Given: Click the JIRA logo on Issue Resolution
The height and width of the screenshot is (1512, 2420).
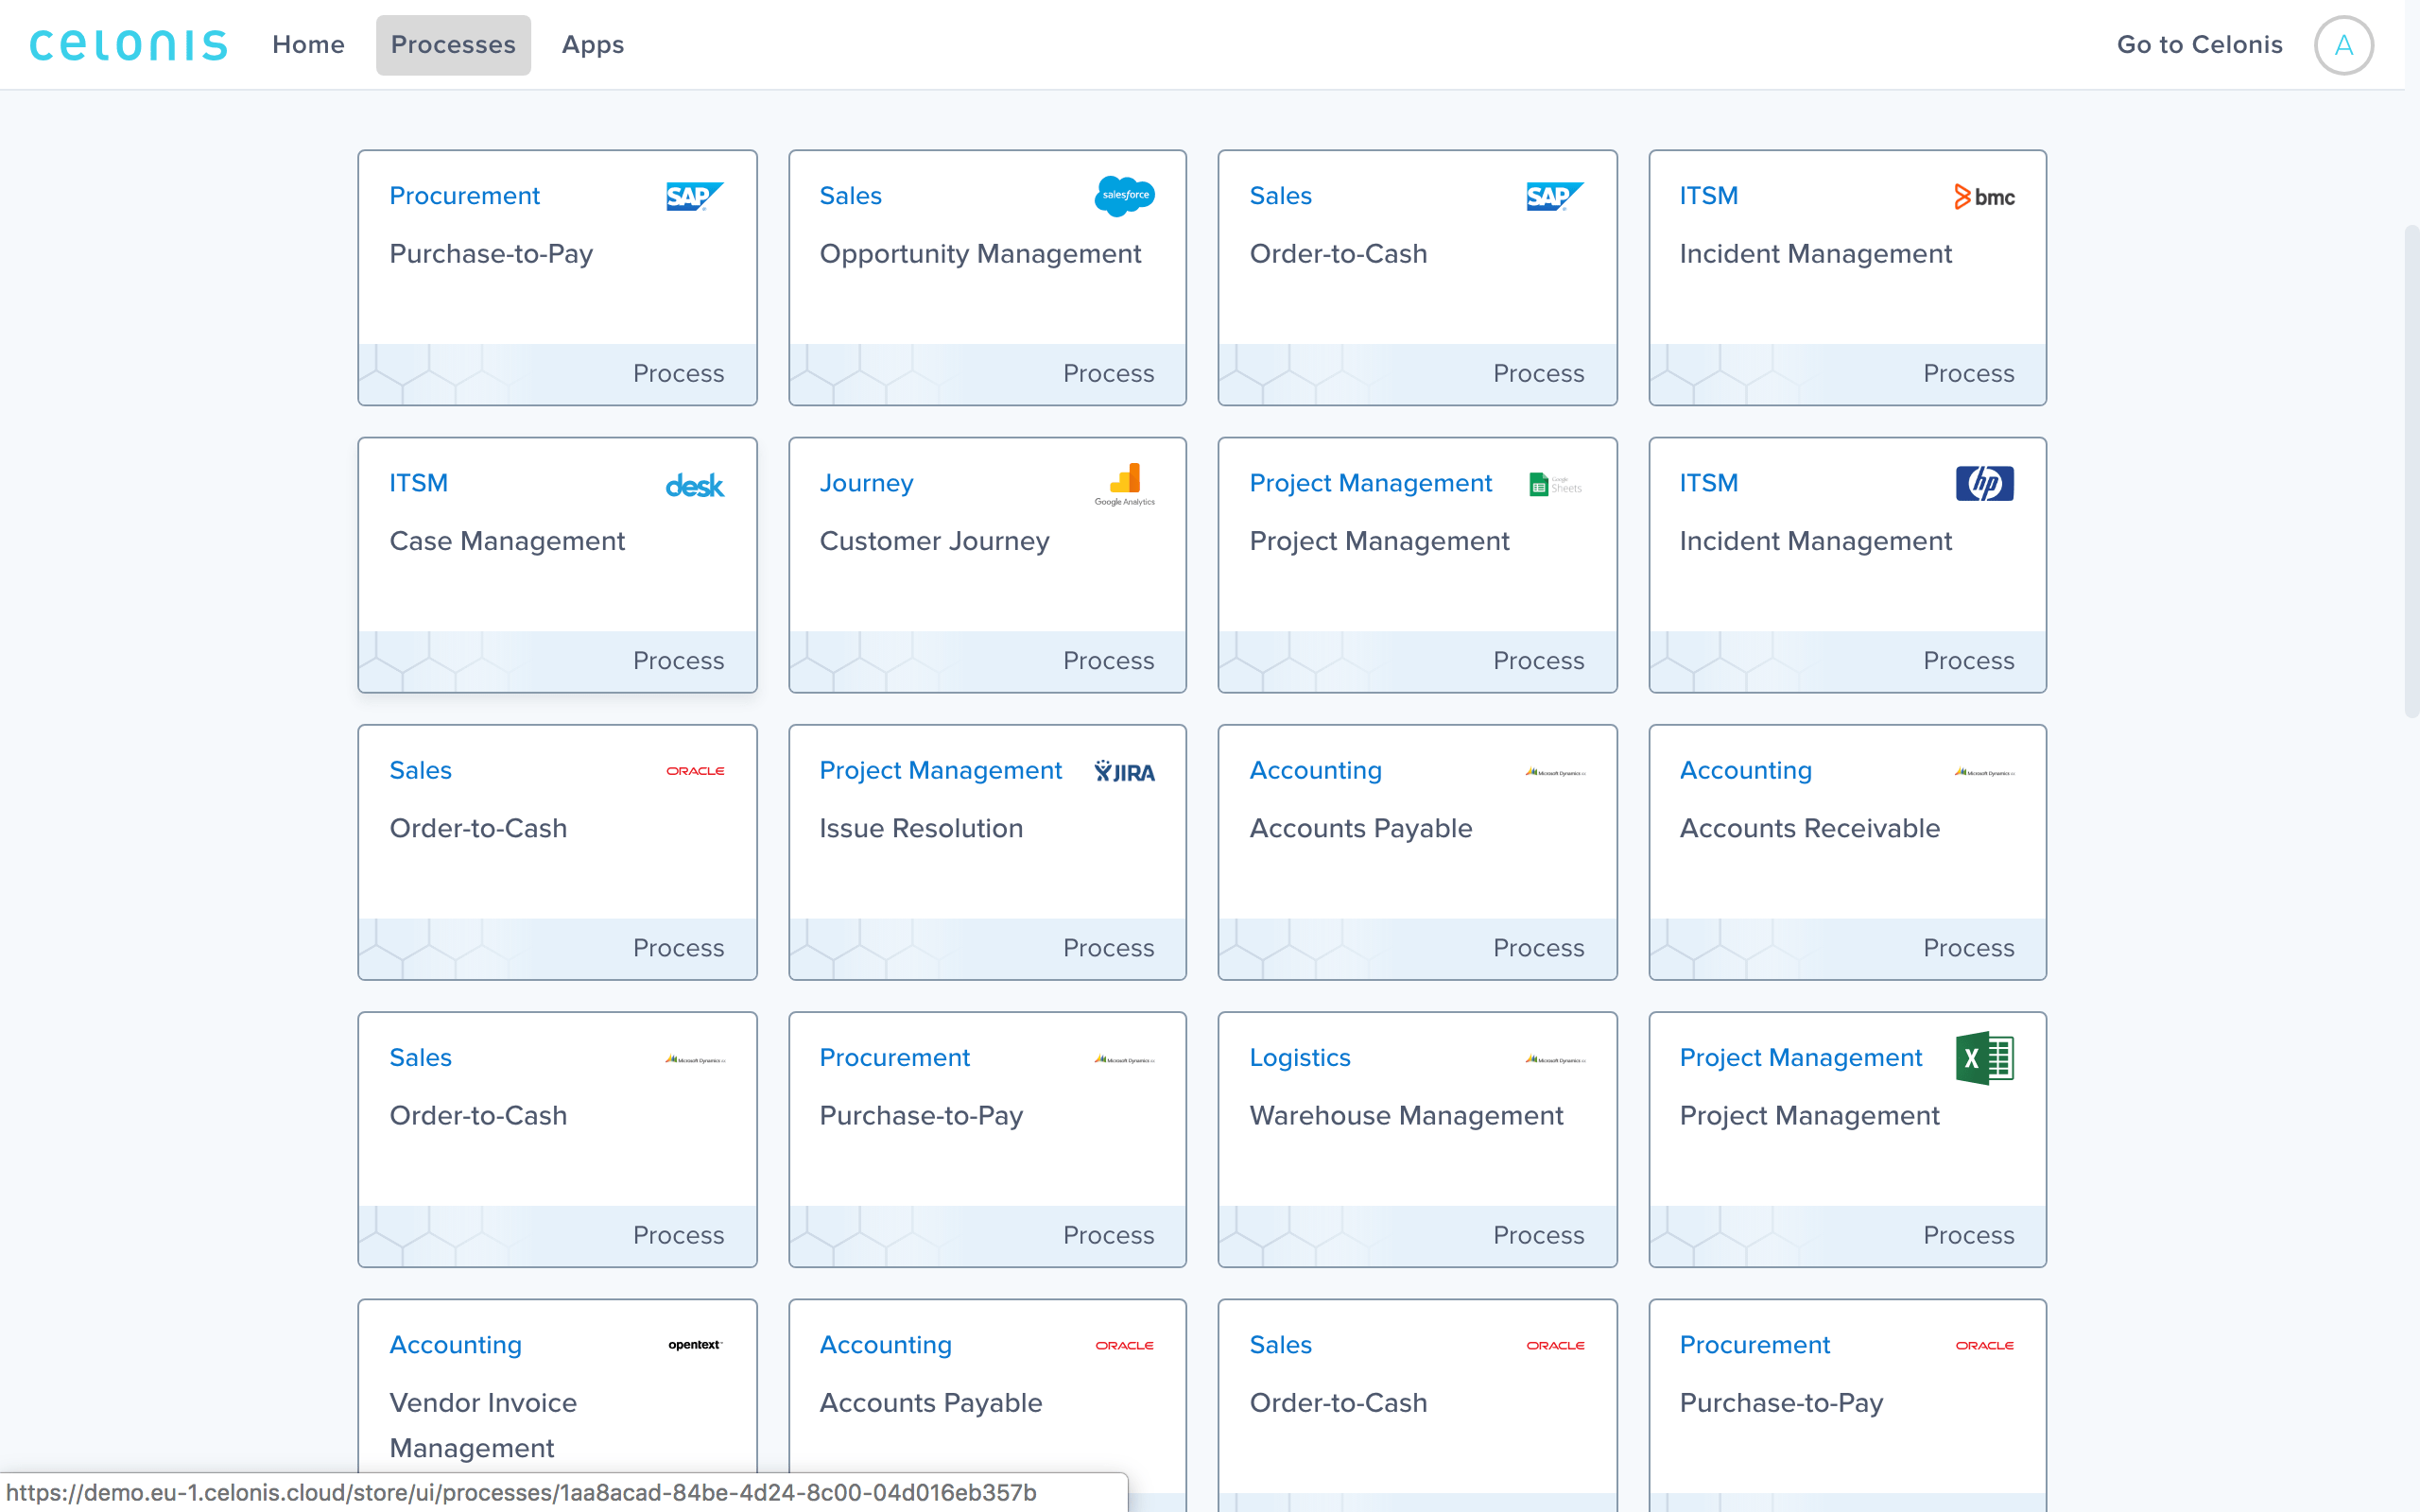Looking at the screenshot, I should [1124, 772].
